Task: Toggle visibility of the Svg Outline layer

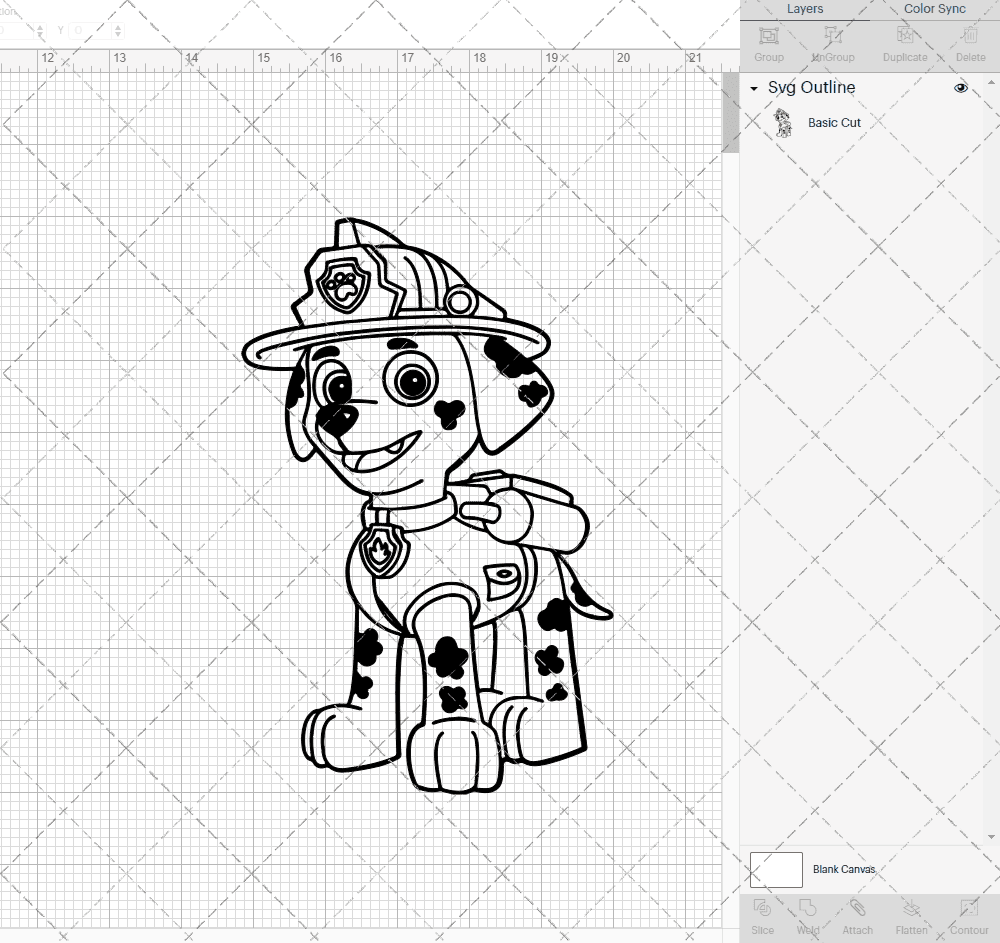Action: (961, 88)
